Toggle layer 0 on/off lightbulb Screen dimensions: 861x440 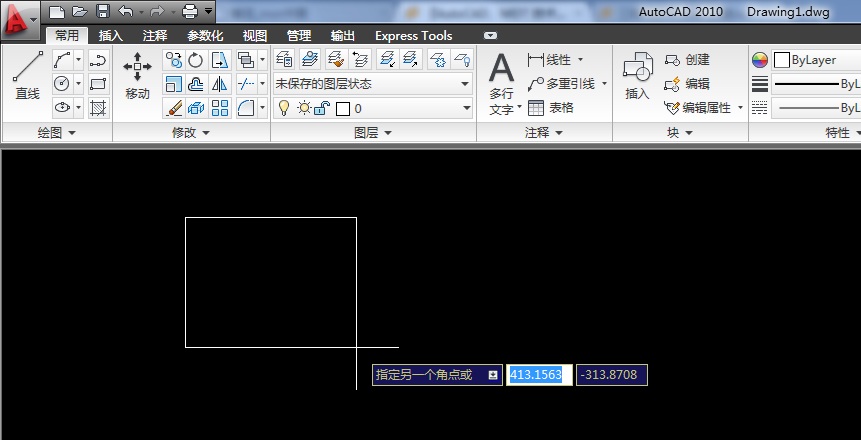pyautogui.click(x=284, y=108)
